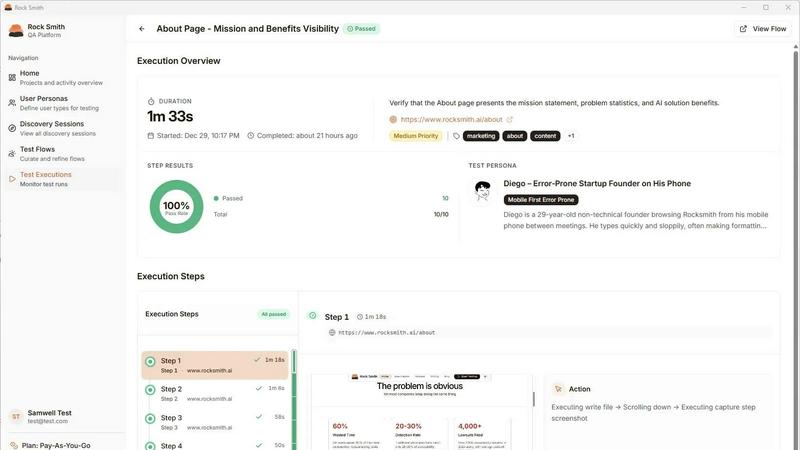The image size is (800, 450).
Task: Click the Discovery Sessions sidebar icon
Action: [12, 128]
